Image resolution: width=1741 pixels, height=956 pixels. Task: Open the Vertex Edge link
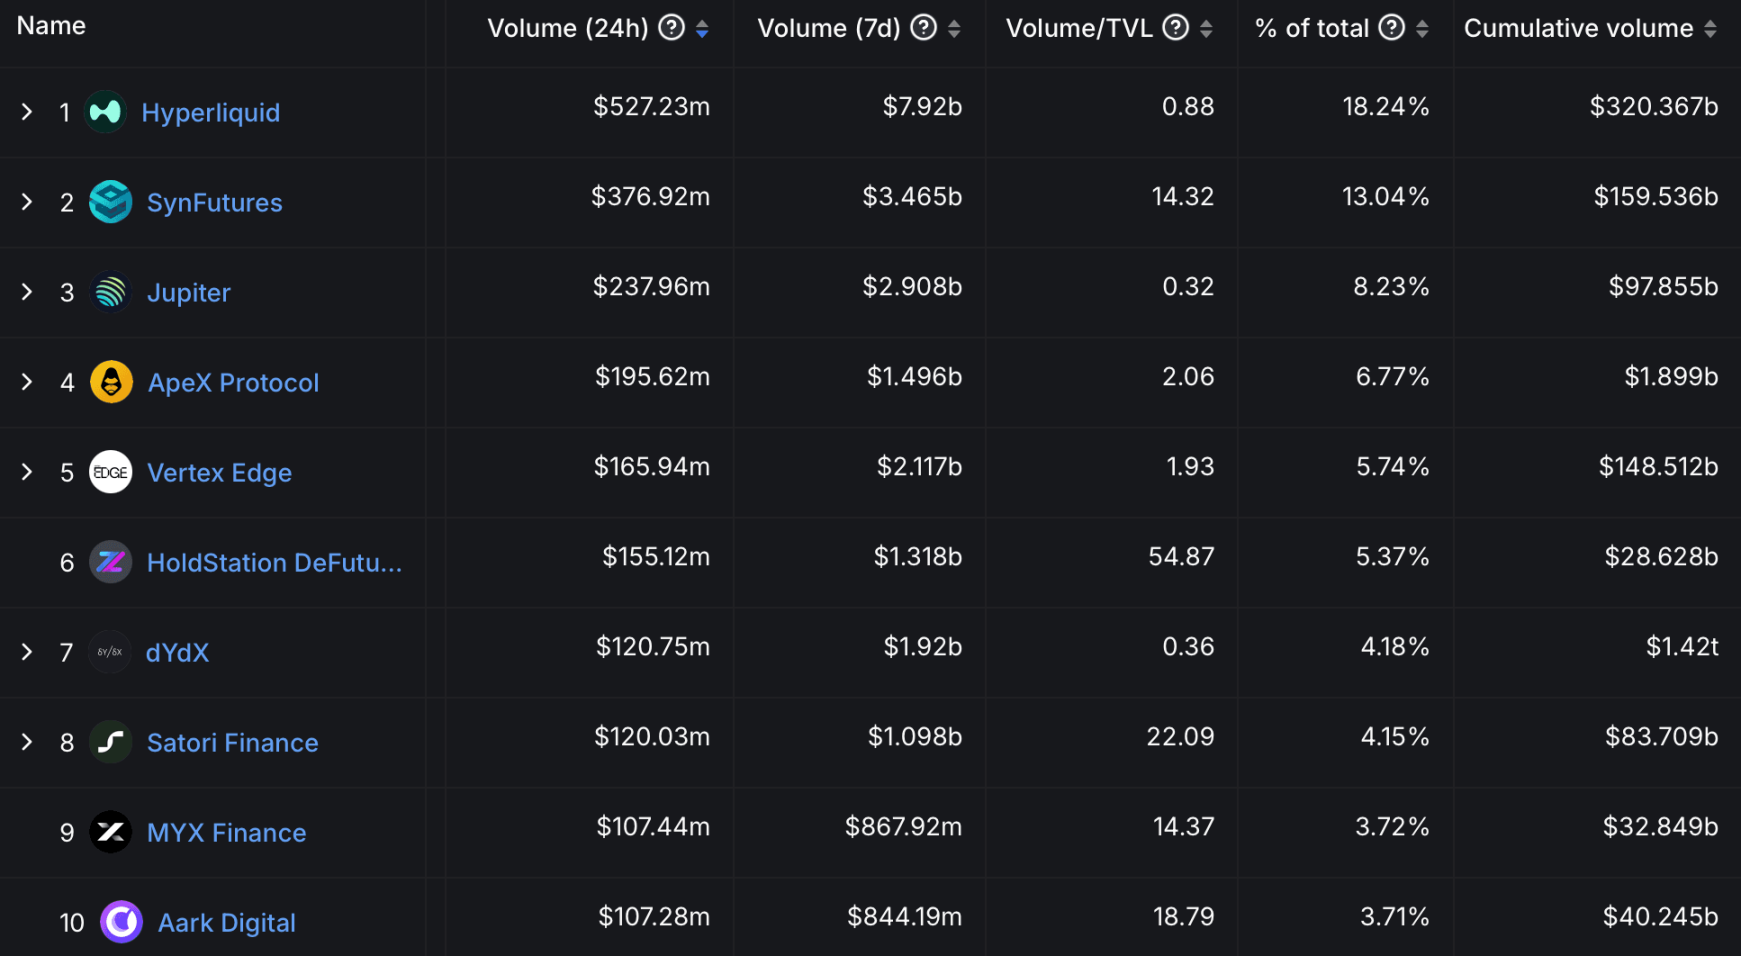click(220, 473)
